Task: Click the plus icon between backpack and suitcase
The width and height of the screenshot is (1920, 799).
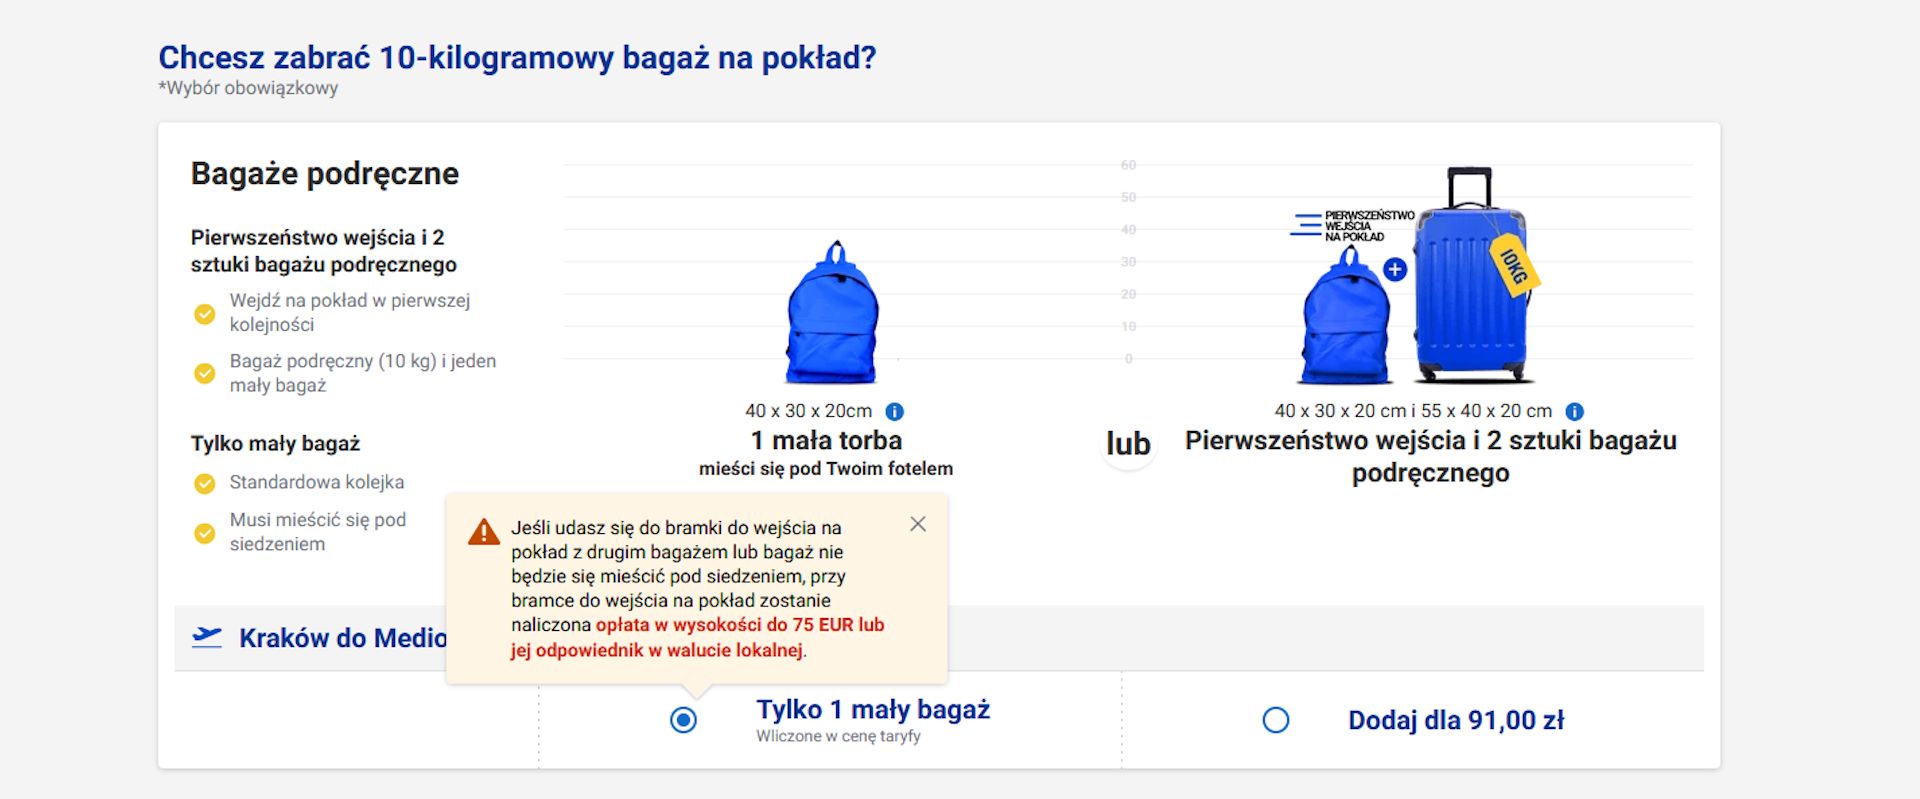Action: tap(1395, 269)
